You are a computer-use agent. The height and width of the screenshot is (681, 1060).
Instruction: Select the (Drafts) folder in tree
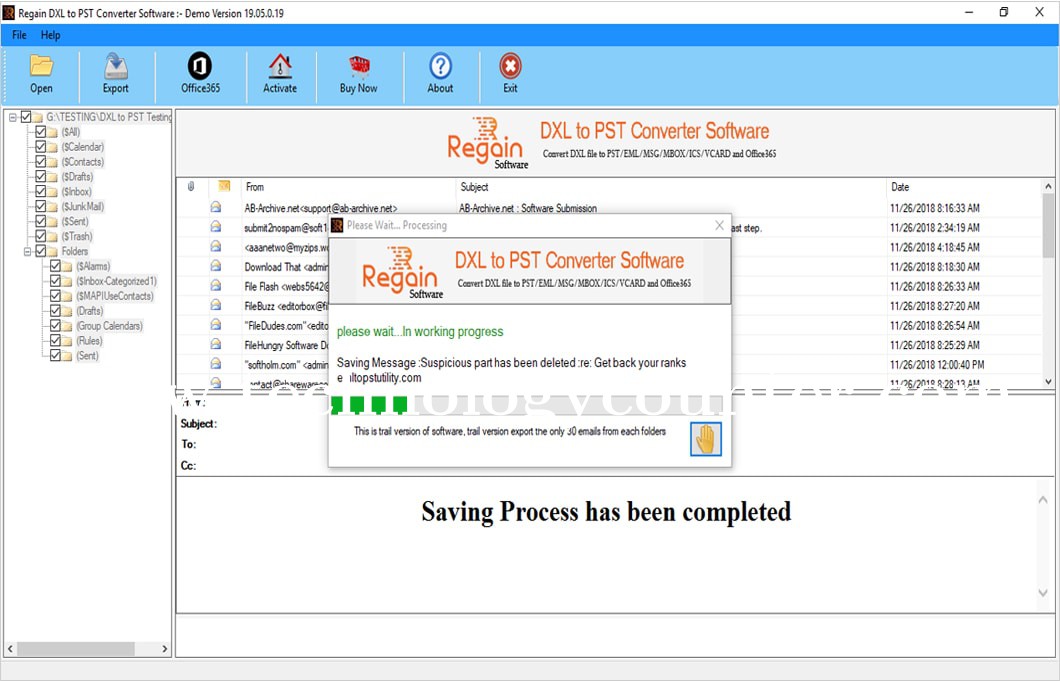[x=89, y=311]
